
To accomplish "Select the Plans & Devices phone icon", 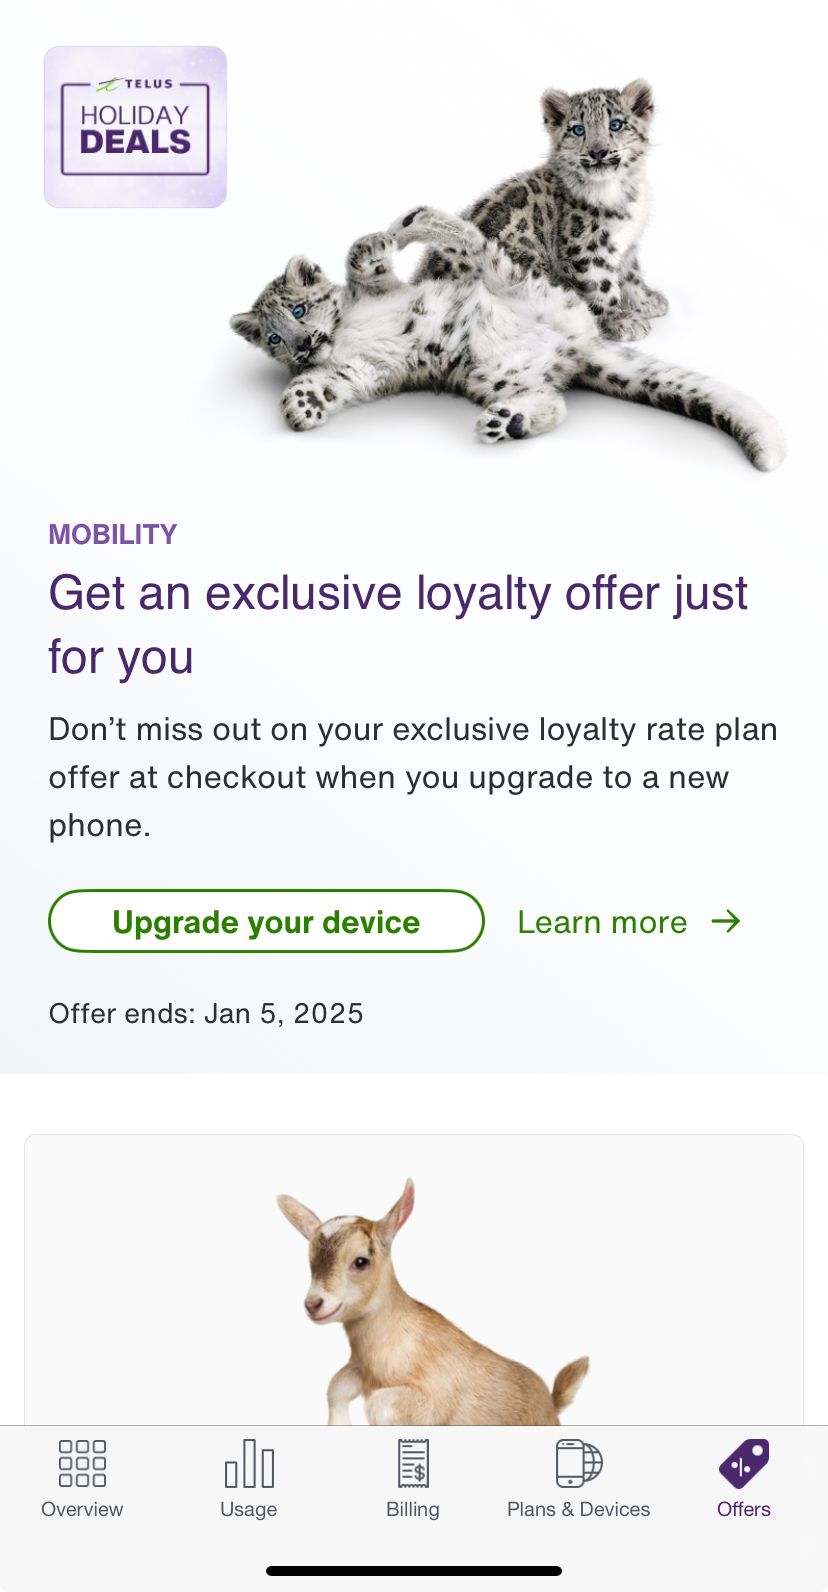I will [579, 1463].
